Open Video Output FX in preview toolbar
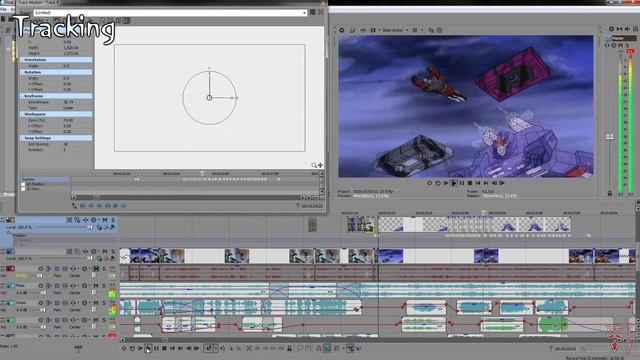640x360 pixels. click(362, 30)
